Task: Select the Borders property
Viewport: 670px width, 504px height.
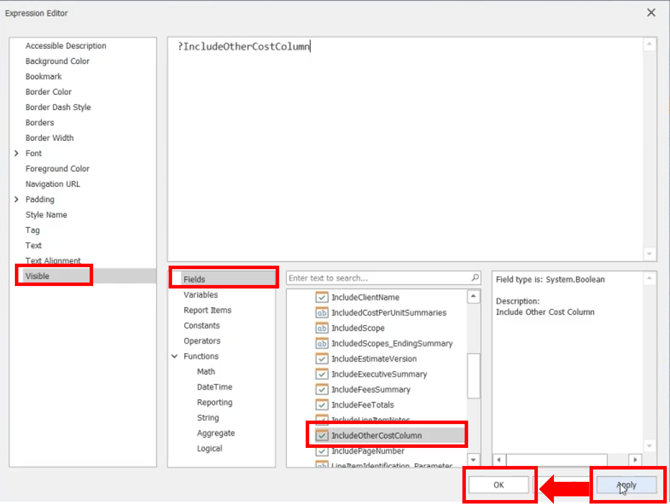Action: [40, 123]
